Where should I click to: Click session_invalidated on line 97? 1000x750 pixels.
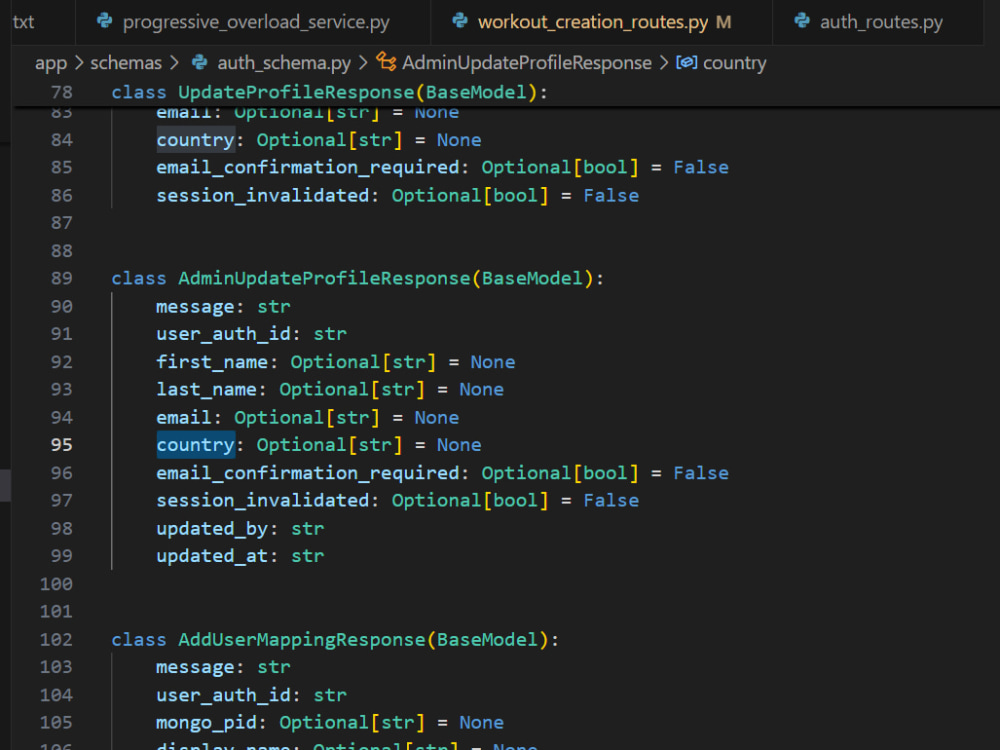click(263, 501)
